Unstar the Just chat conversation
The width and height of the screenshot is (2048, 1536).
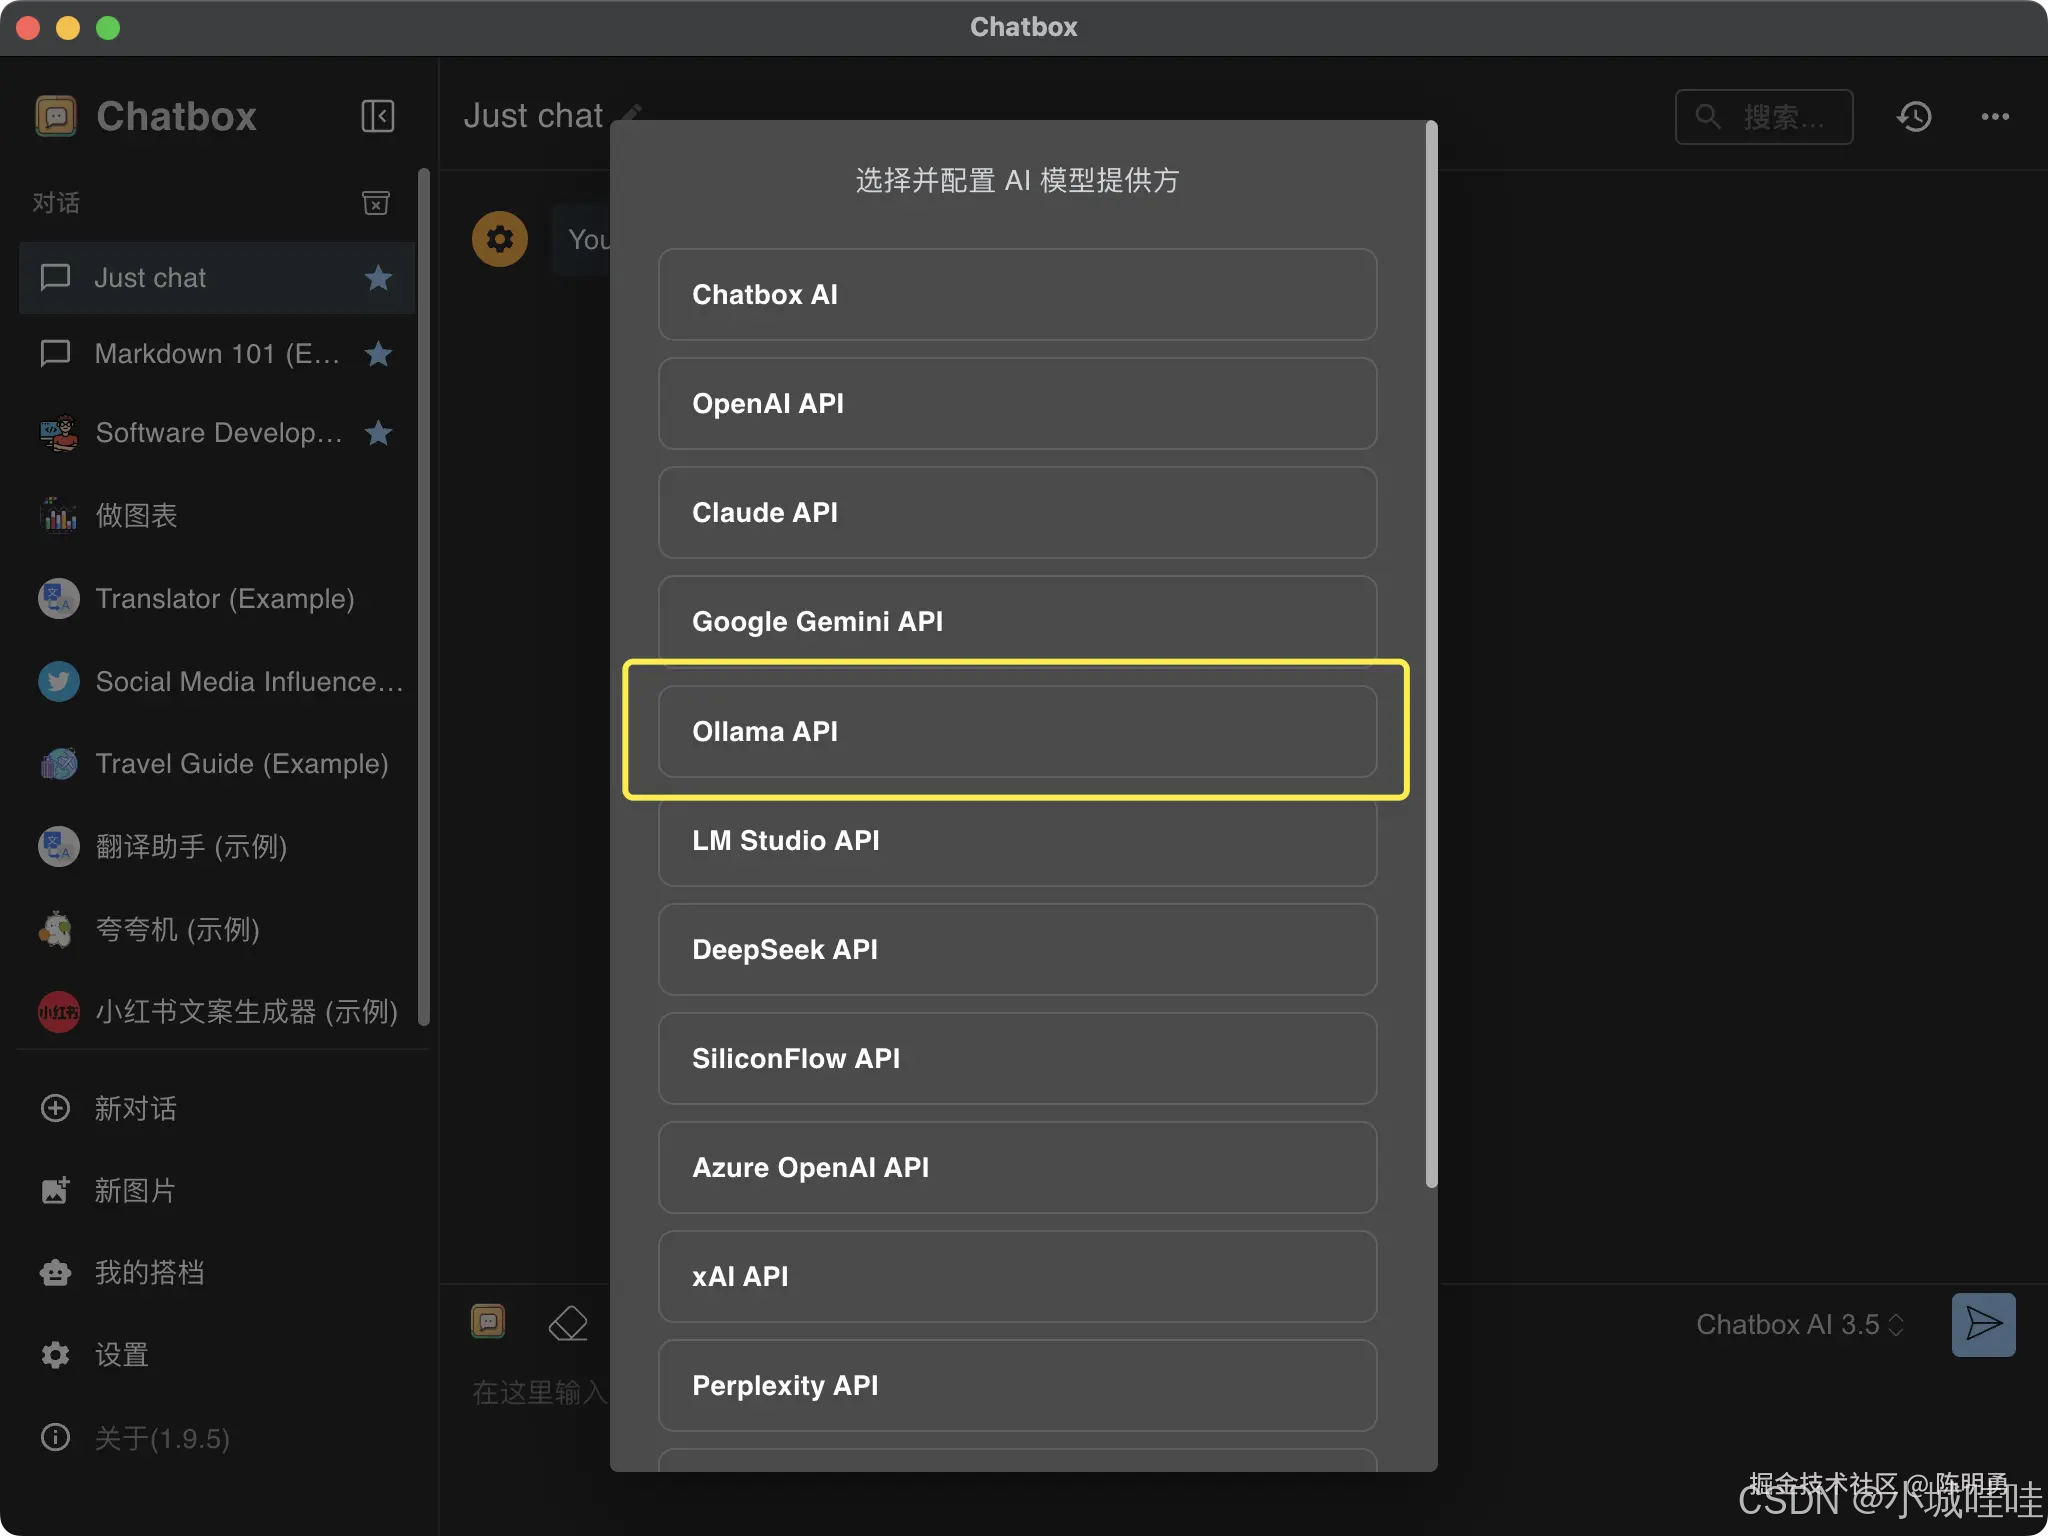pyautogui.click(x=378, y=278)
